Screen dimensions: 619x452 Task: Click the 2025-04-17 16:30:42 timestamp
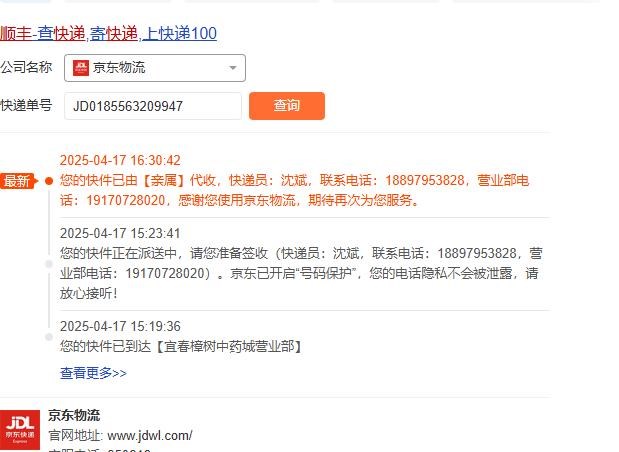120,160
